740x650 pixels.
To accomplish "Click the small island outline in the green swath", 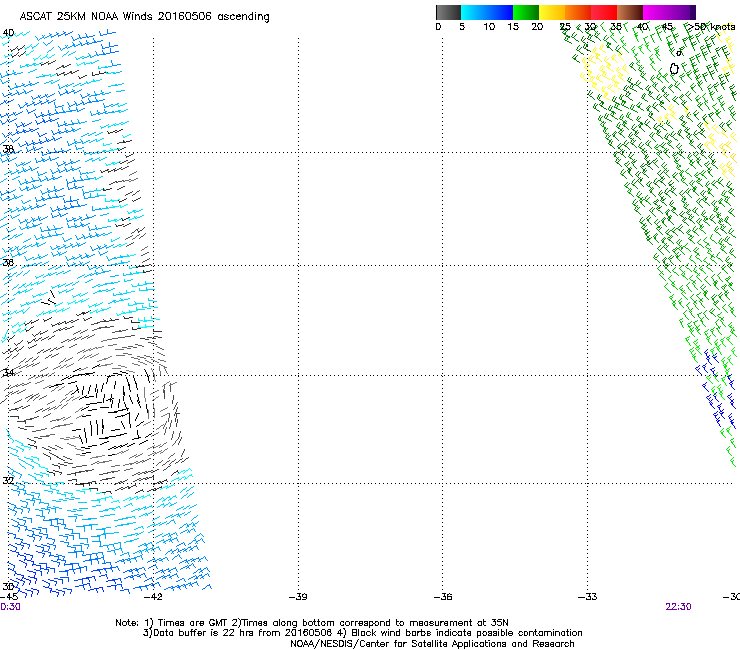I will (x=674, y=69).
